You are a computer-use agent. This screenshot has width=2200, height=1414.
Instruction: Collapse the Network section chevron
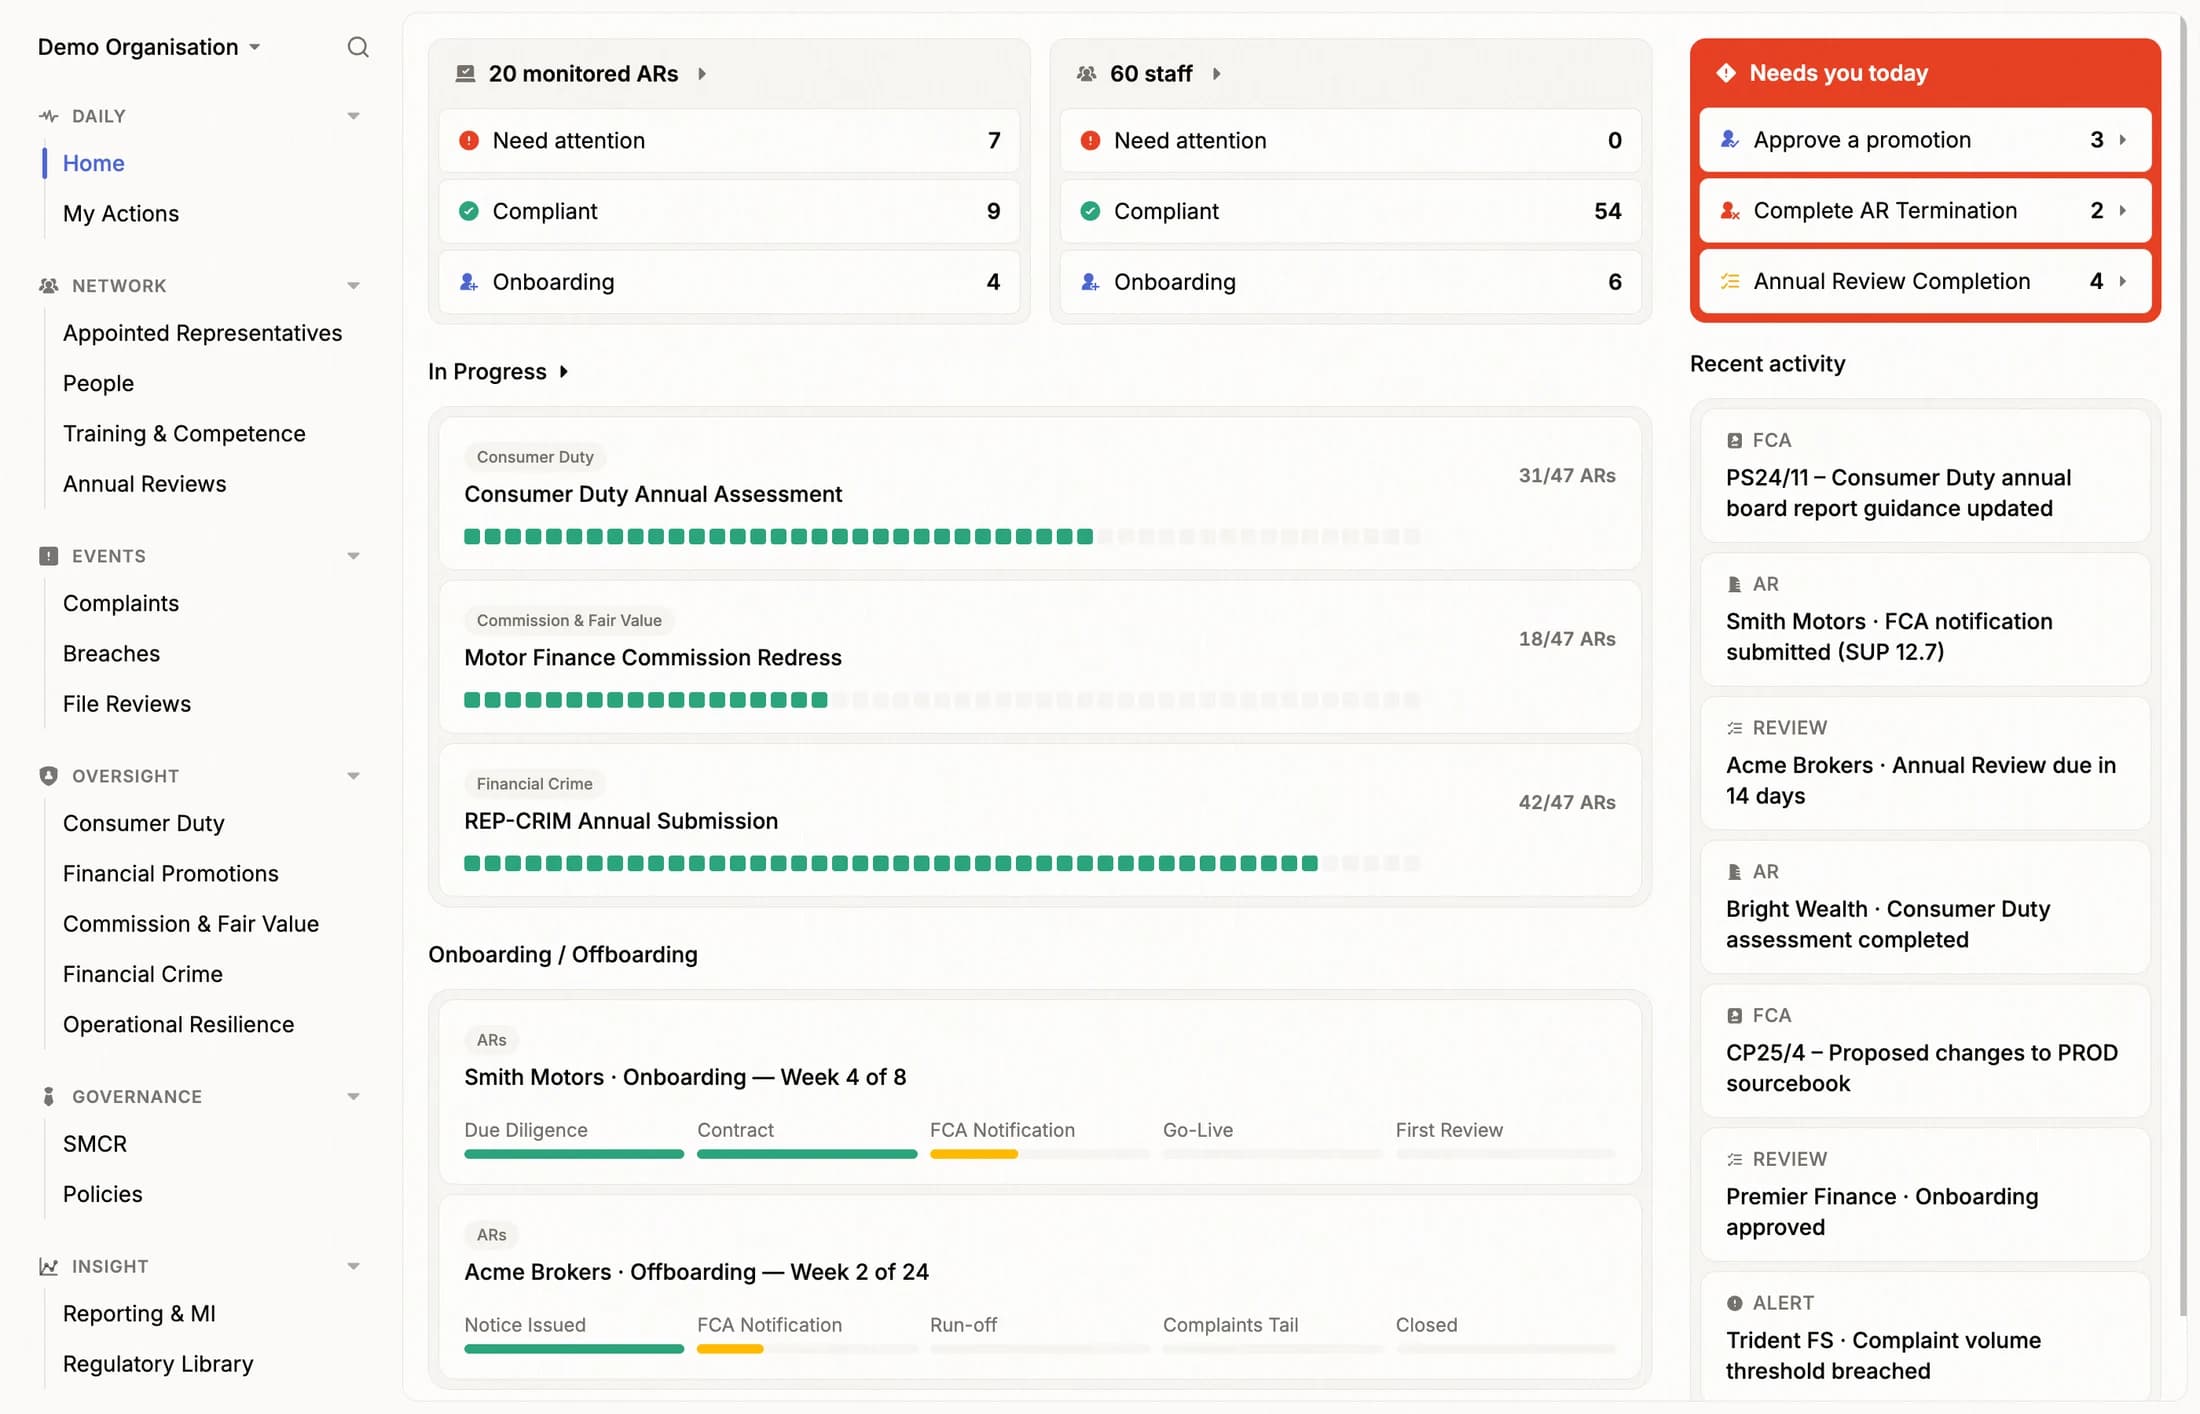click(353, 286)
